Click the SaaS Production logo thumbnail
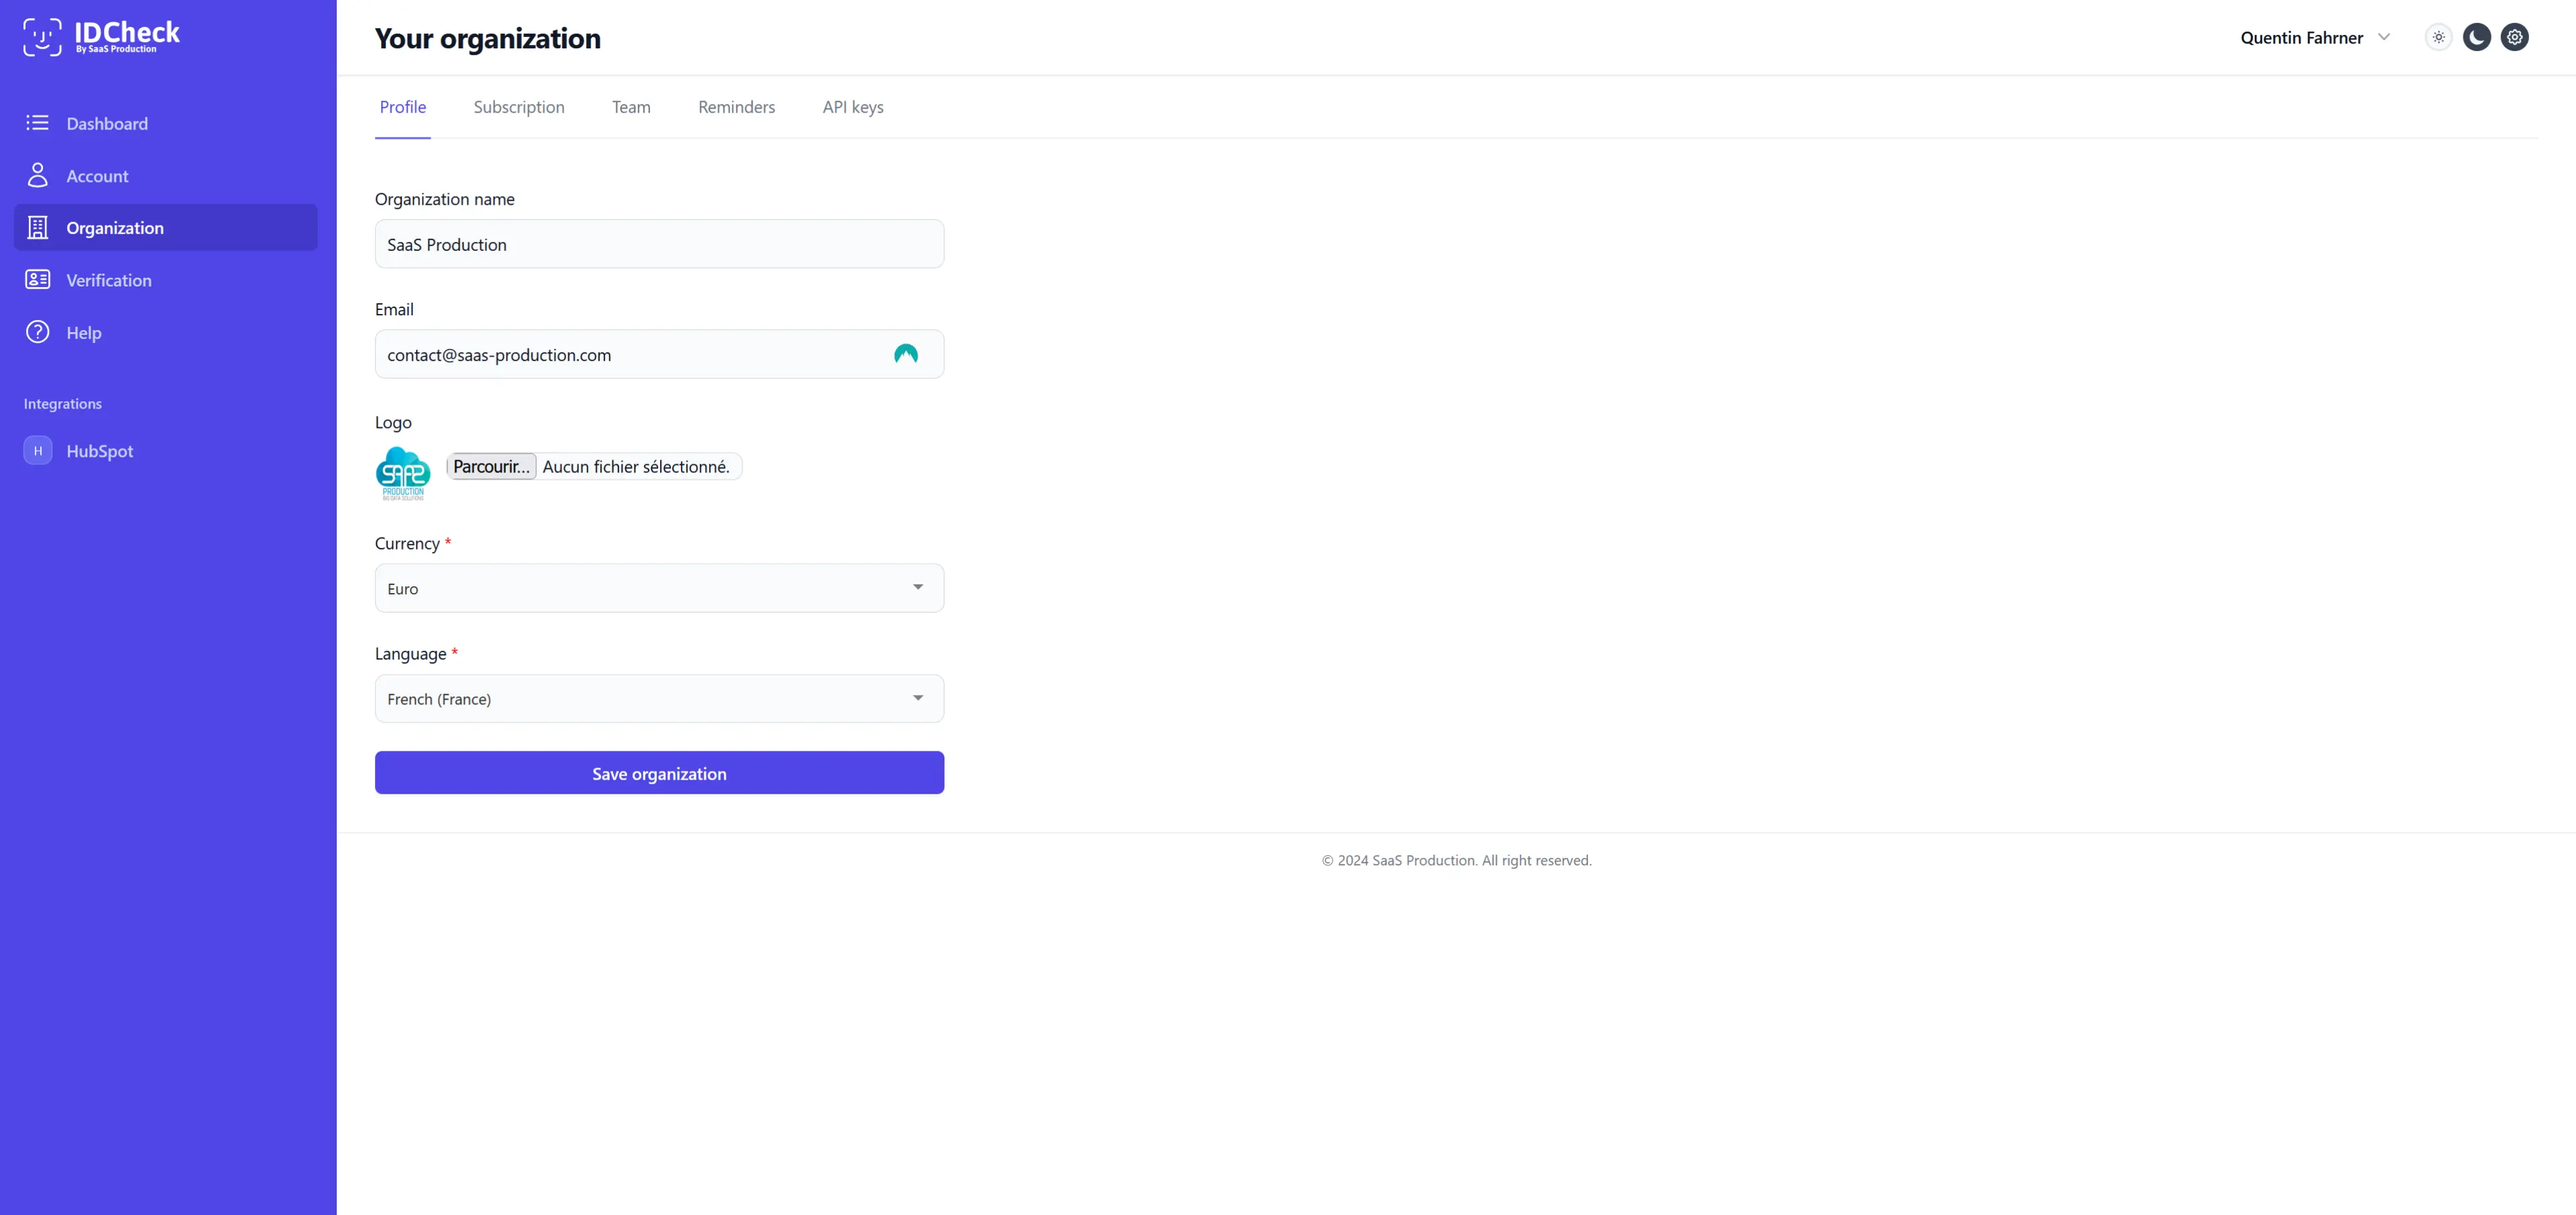The width and height of the screenshot is (2576, 1215). click(x=403, y=473)
